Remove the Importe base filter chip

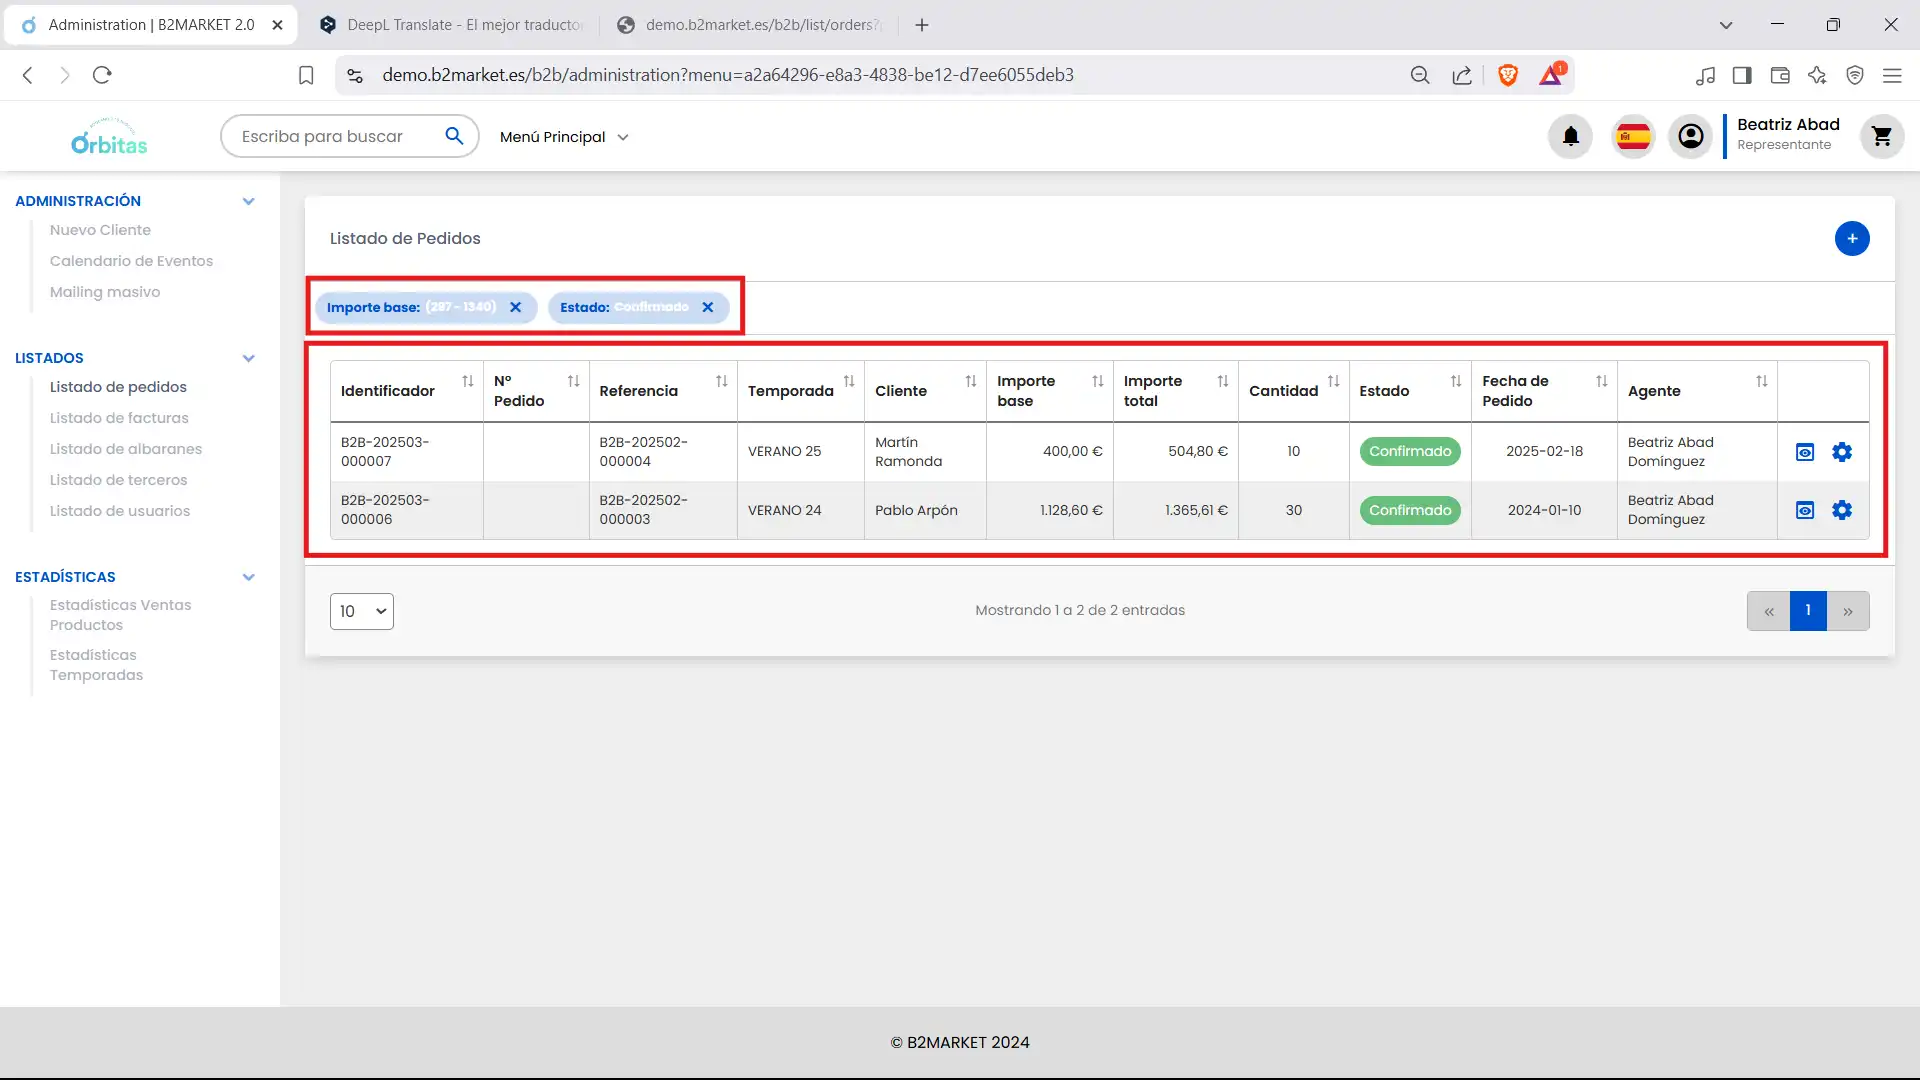point(515,307)
